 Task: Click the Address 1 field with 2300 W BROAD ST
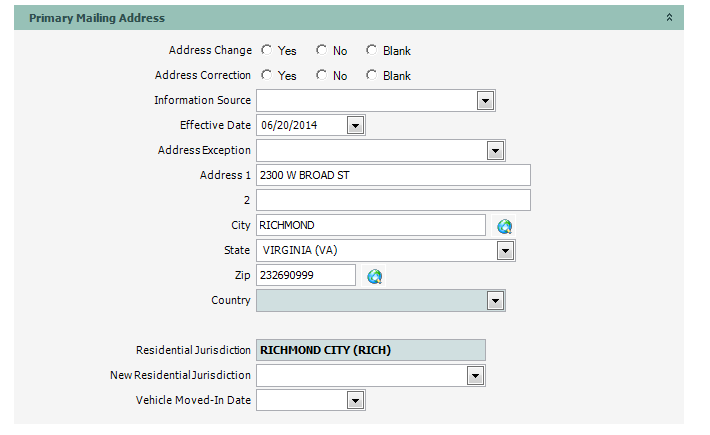393,175
